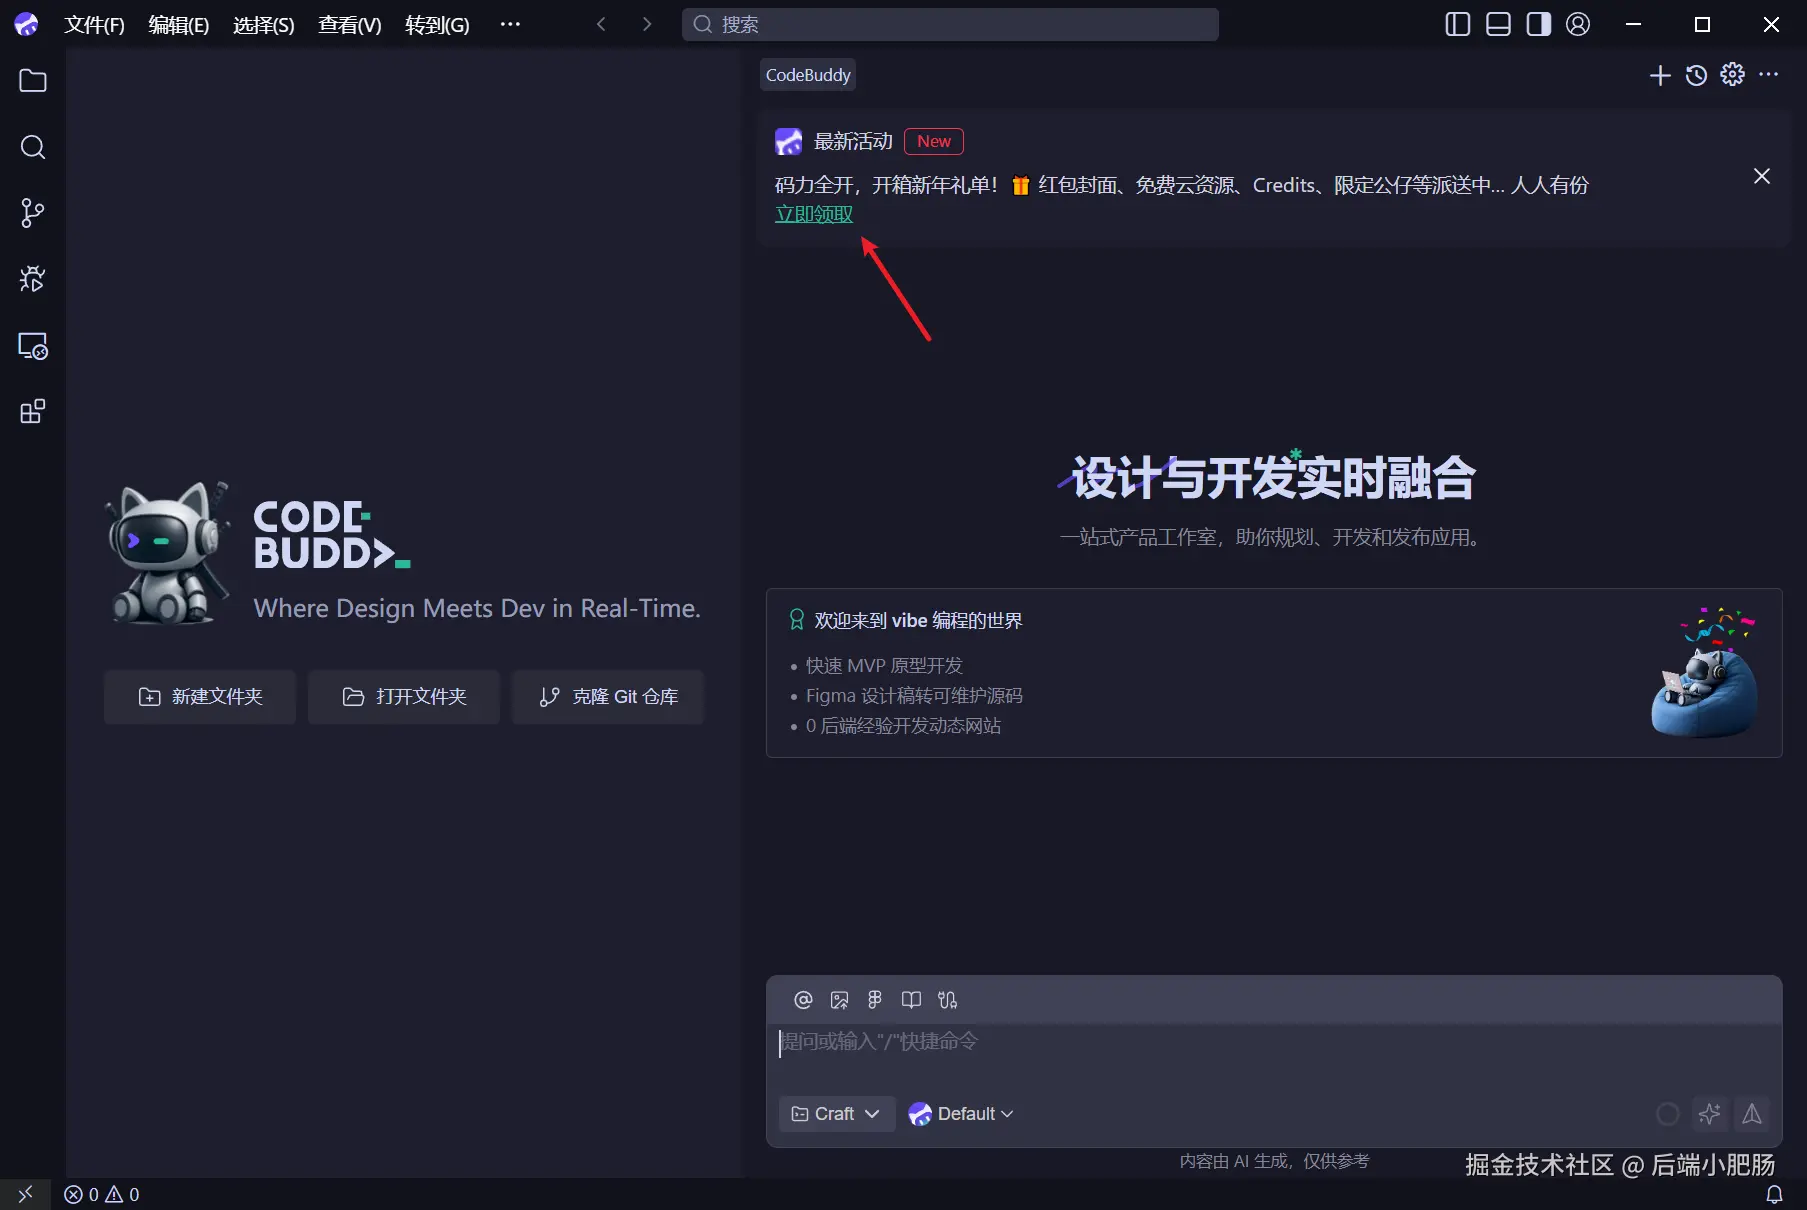Expand the Default model dropdown

point(961,1114)
